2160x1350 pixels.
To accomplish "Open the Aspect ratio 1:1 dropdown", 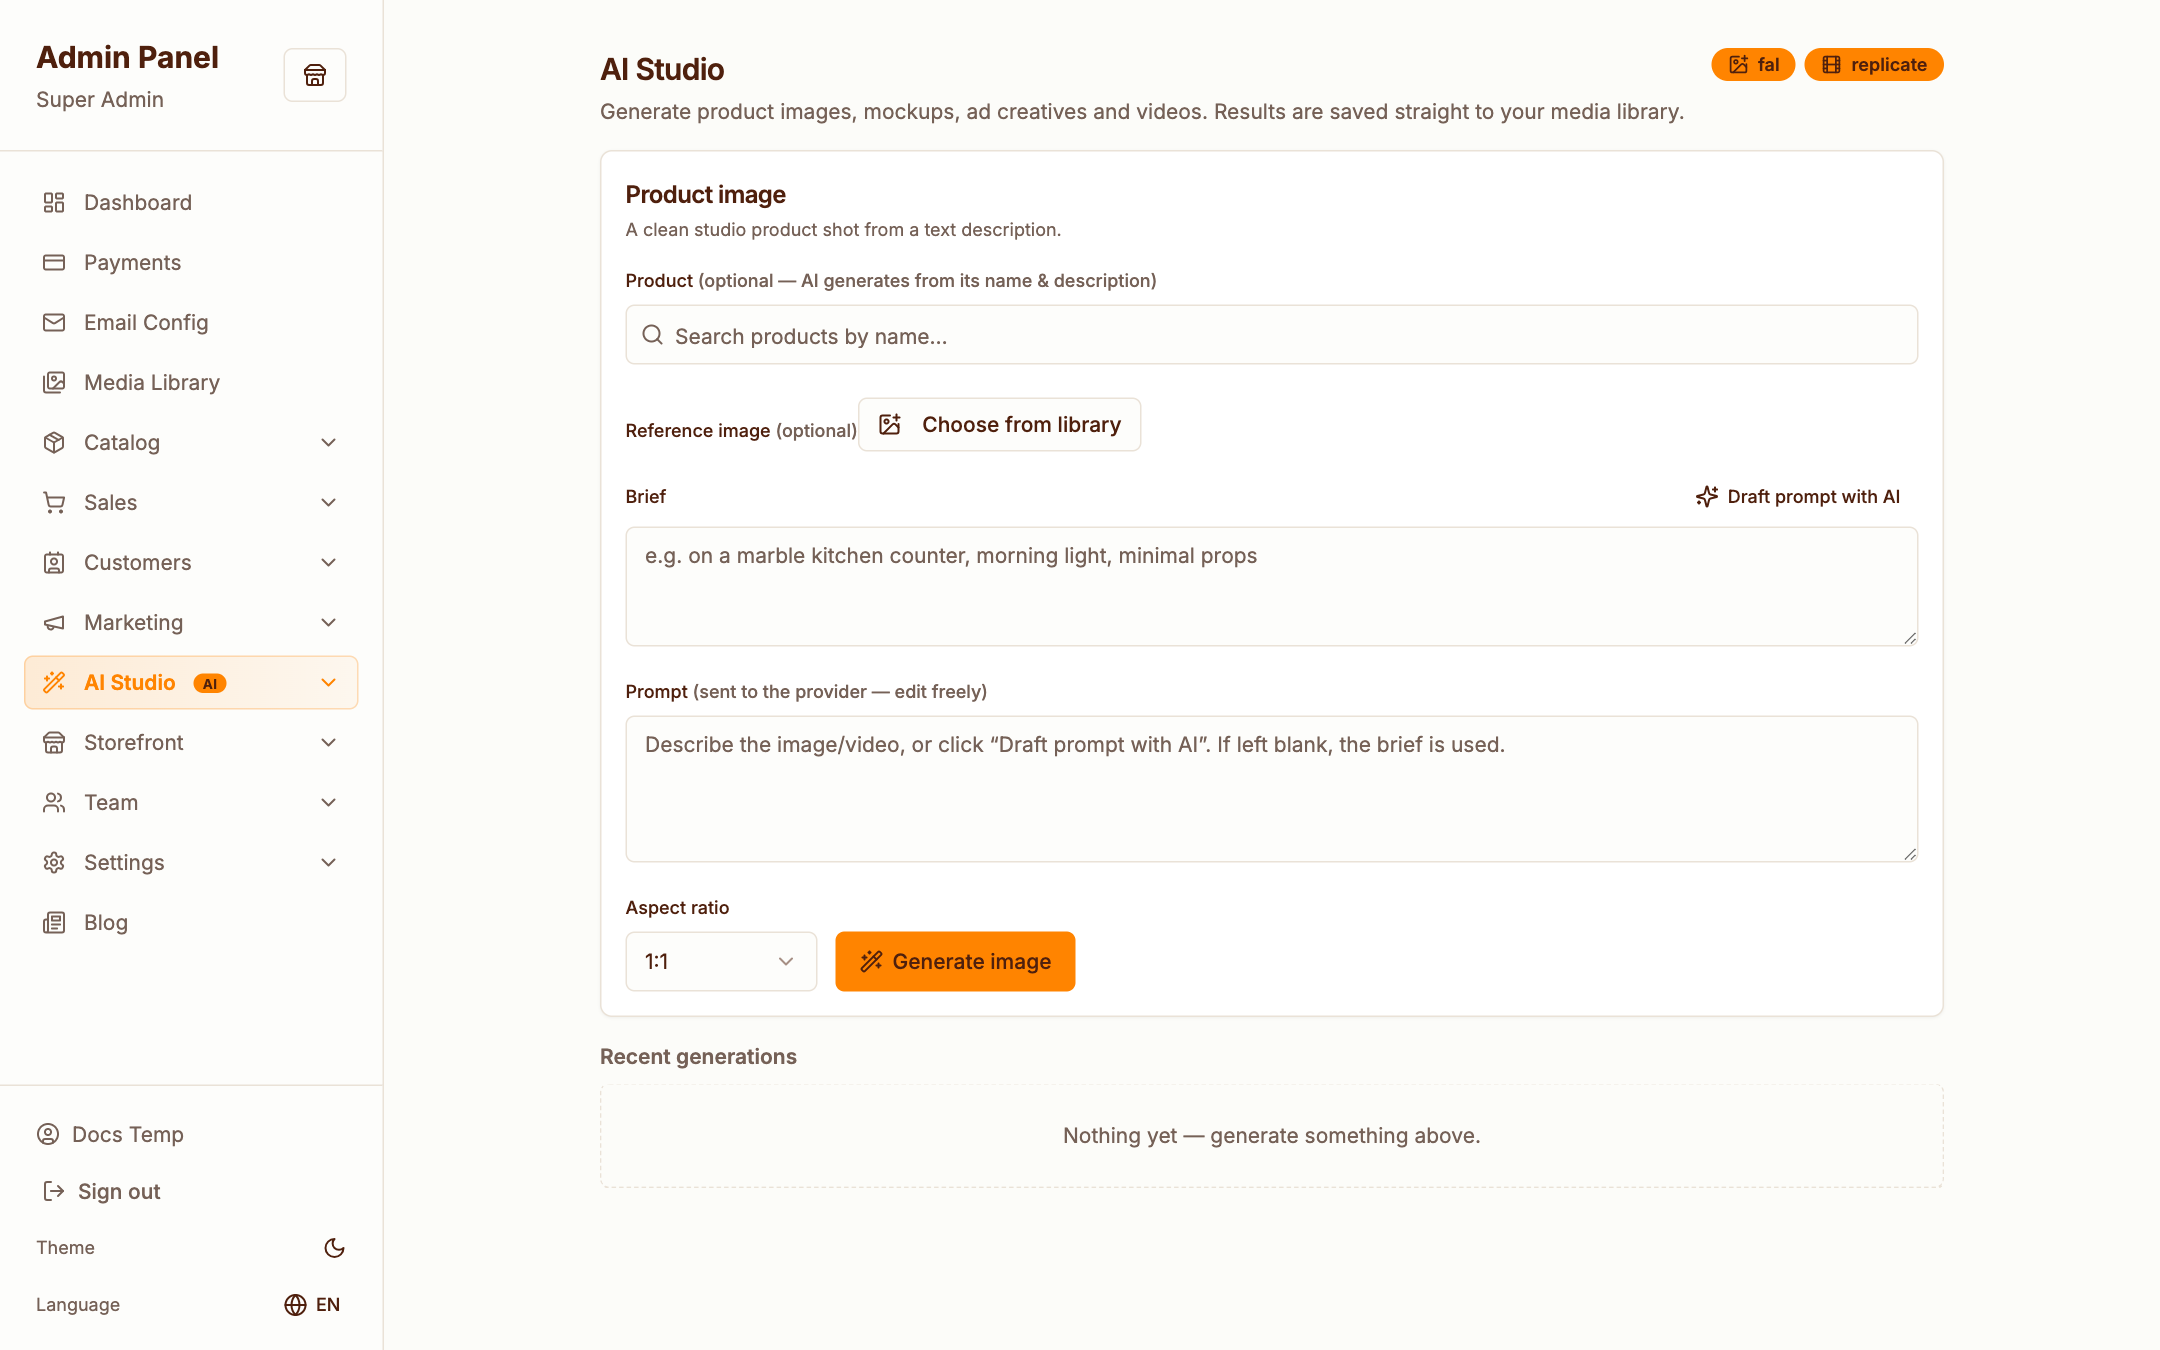I will pos(721,962).
